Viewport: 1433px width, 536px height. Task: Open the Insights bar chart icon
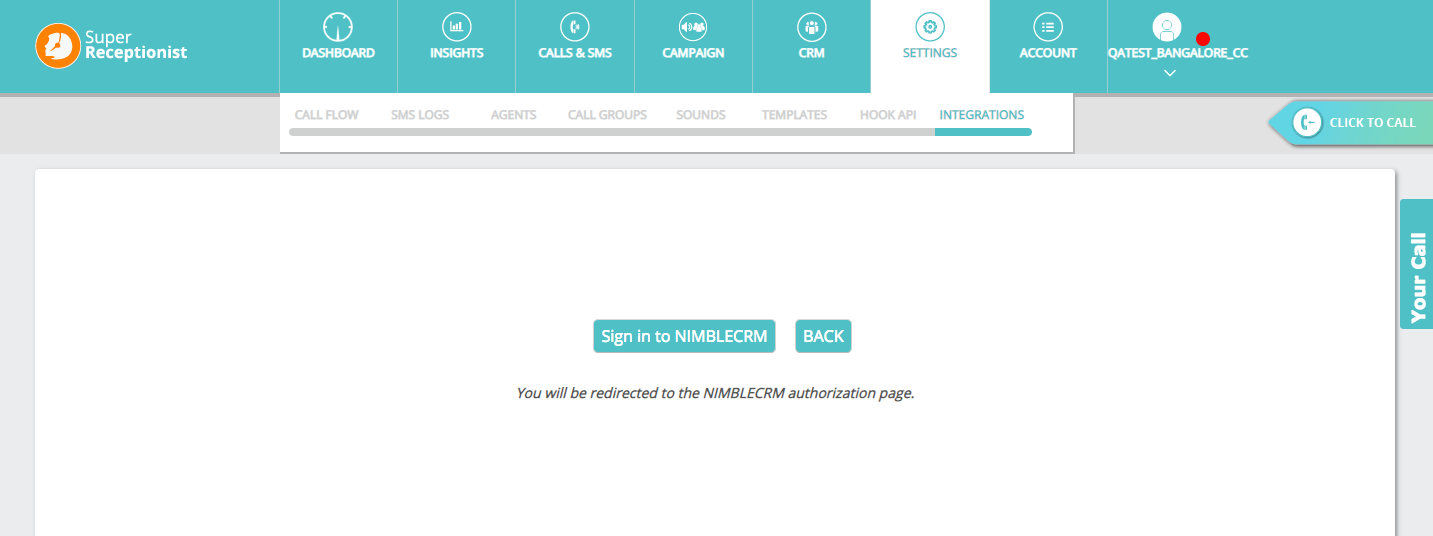[456, 27]
